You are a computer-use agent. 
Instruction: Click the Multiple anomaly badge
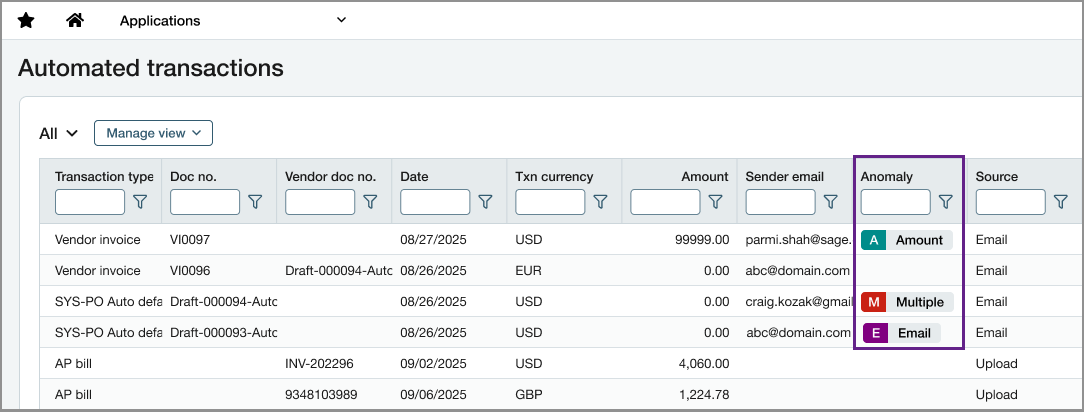[x=907, y=302]
